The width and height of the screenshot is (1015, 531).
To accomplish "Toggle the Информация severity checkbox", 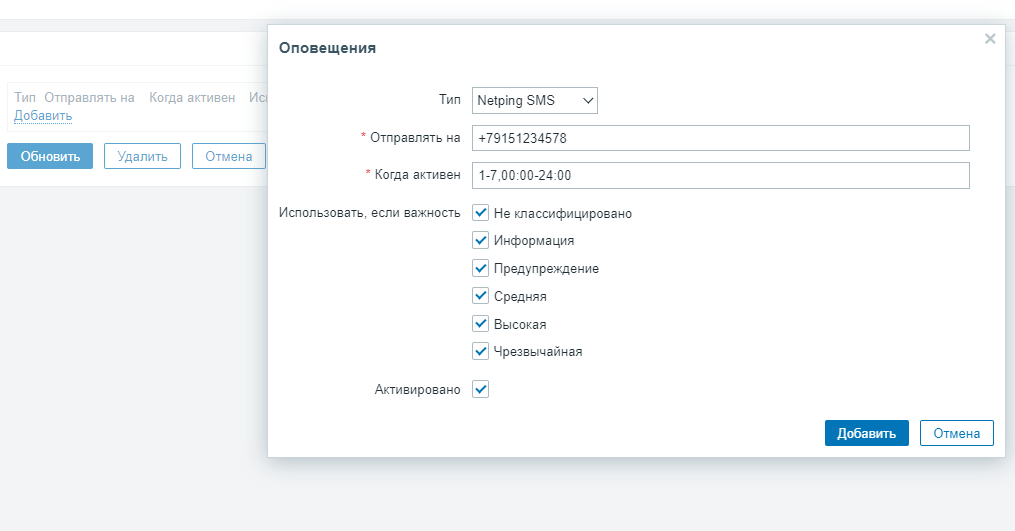I will [481, 240].
